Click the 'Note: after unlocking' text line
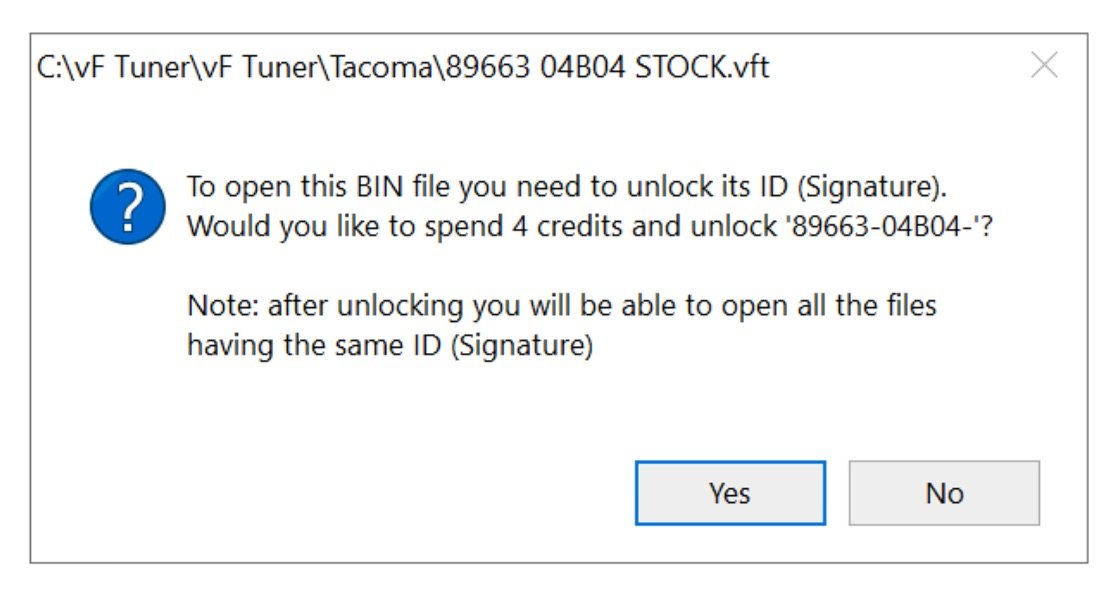Viewport: 1102px width, 592px height. click(x=562, y=306)
